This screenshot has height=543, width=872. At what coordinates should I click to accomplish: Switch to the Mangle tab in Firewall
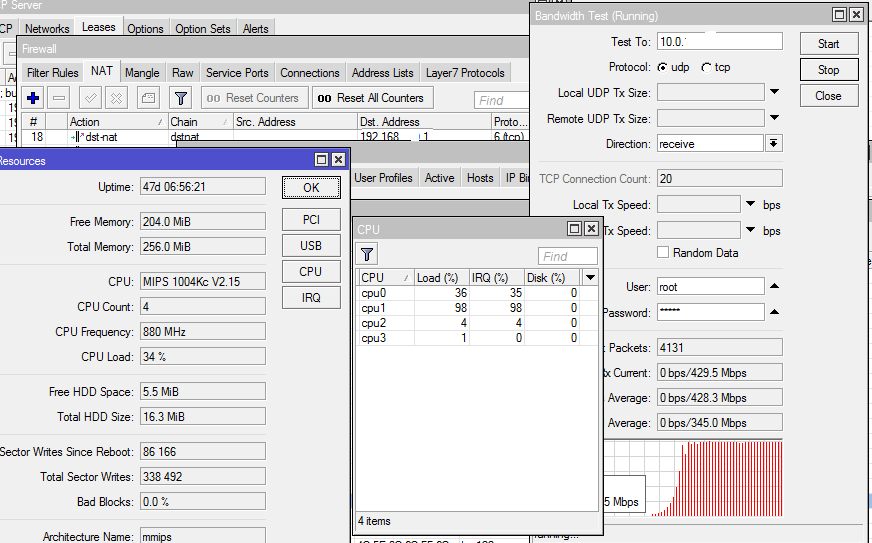[142, 73]
